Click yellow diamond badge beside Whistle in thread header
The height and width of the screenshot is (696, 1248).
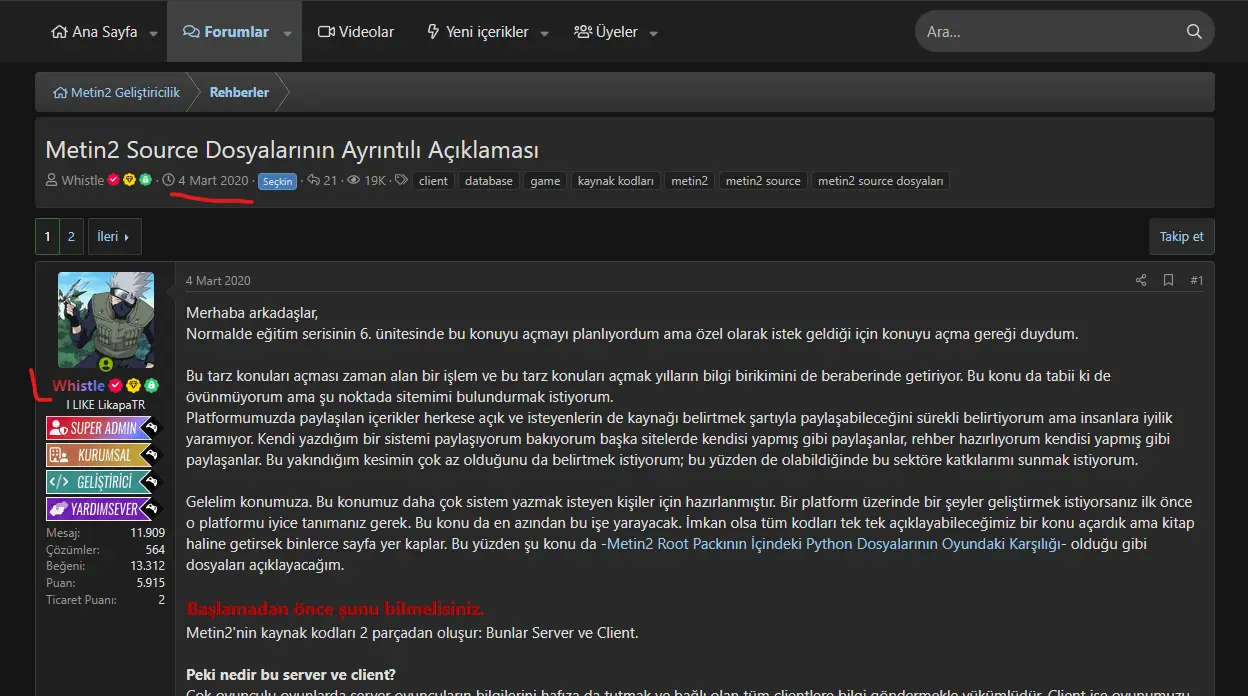point(130,181)
